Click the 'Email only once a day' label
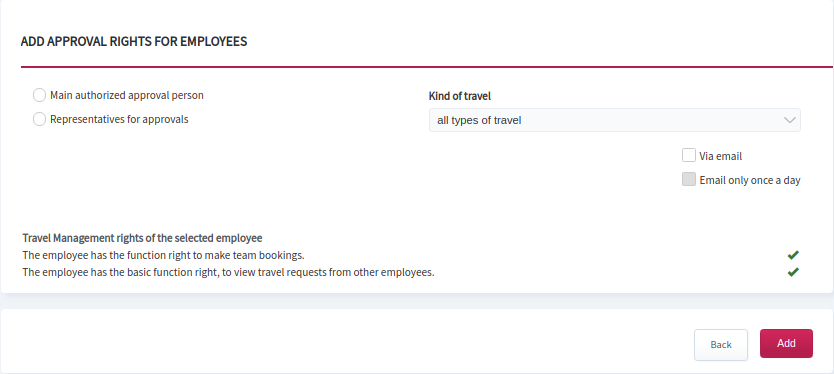The image size is (834, 374). point(750,180)
